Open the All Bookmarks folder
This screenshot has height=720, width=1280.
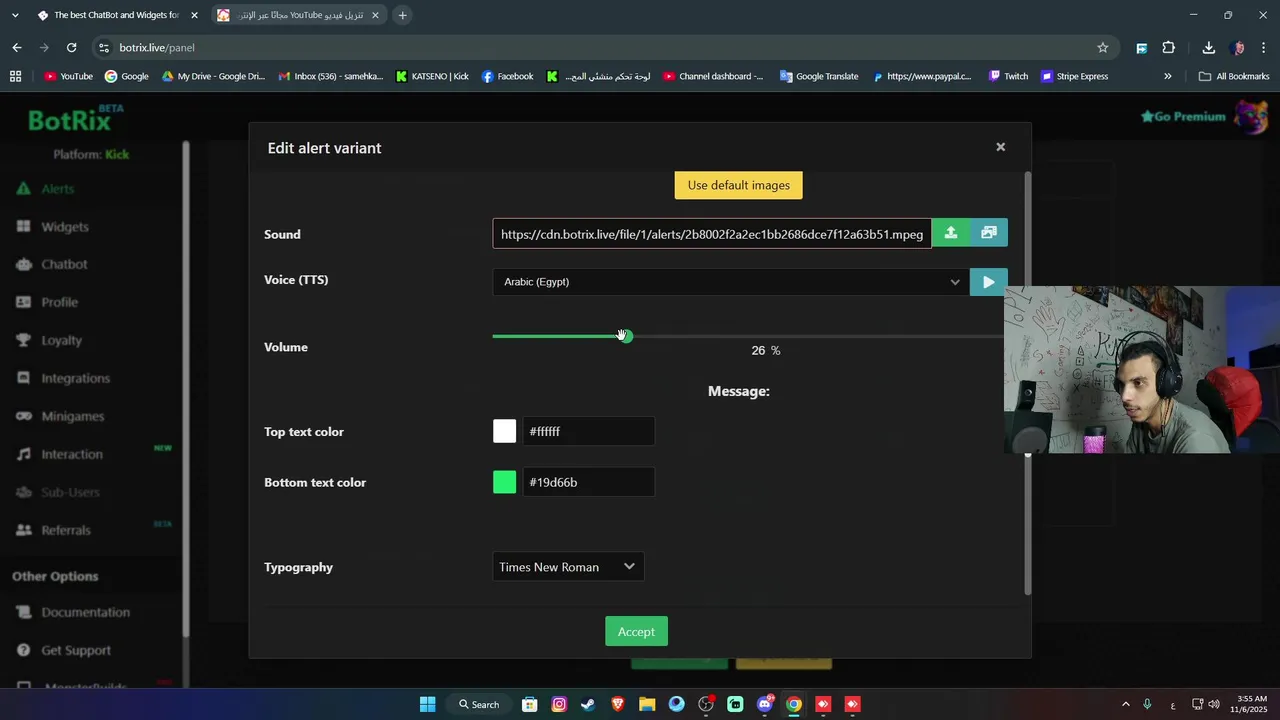pos(1234,76)
